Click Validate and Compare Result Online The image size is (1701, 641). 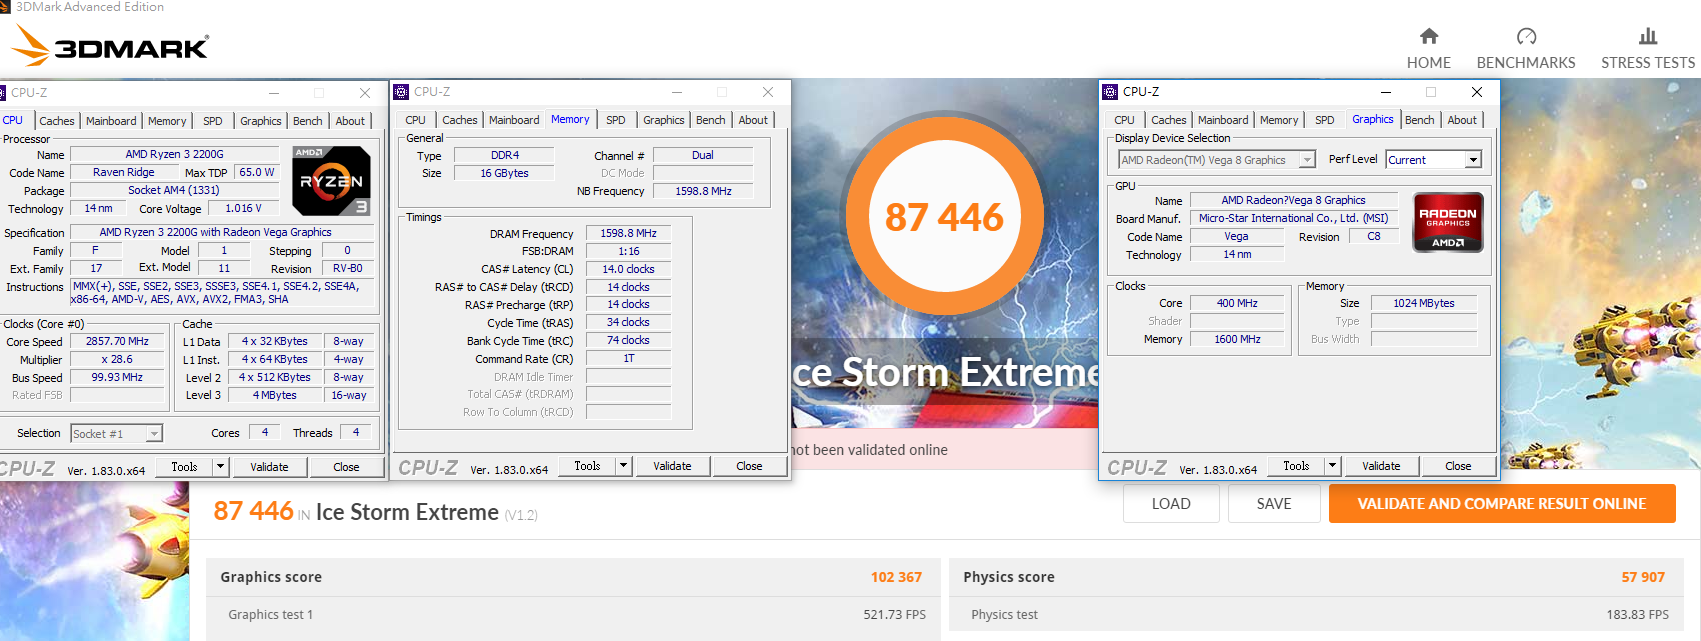click(x=1502, y=504)
